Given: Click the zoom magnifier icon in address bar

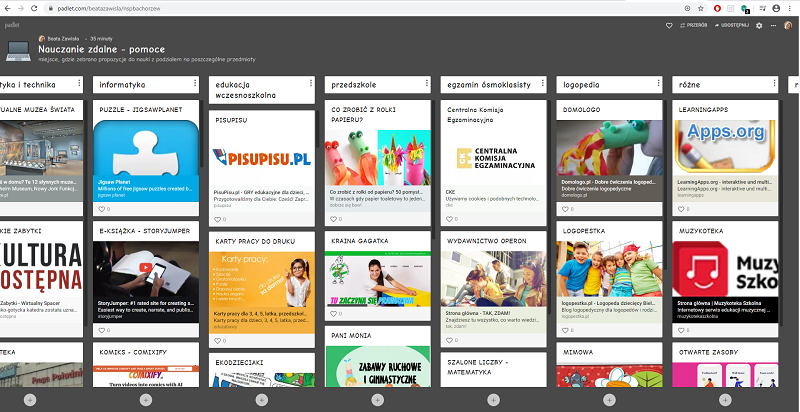Looking at the screenshot, I should (687, 8).
